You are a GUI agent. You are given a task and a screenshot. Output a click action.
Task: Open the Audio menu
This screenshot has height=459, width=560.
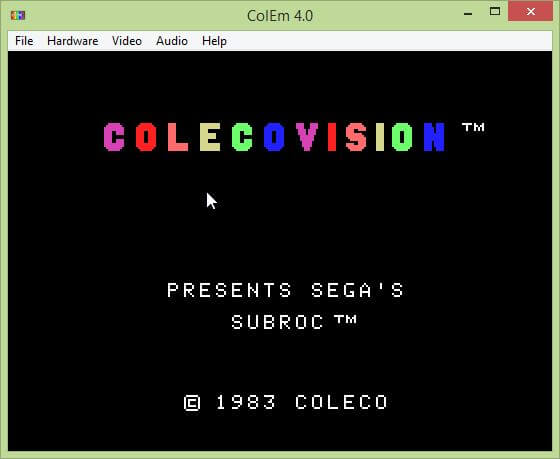[172, 41]
